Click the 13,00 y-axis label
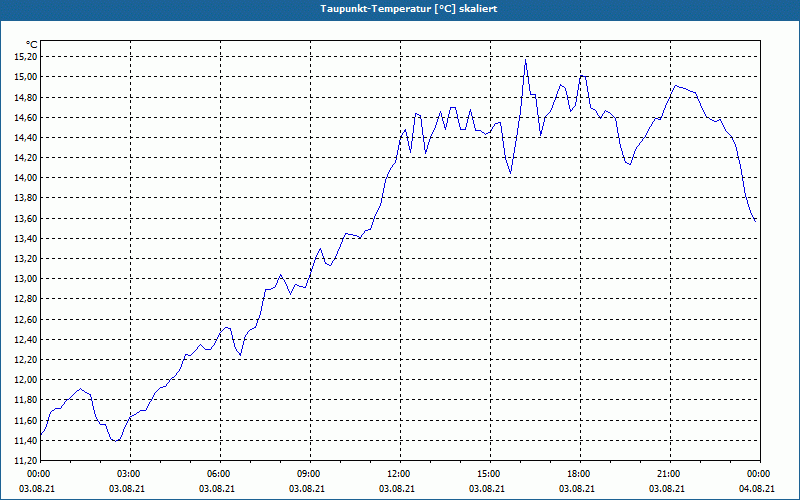This screenshot has width=800, height=500. point(24,279)
